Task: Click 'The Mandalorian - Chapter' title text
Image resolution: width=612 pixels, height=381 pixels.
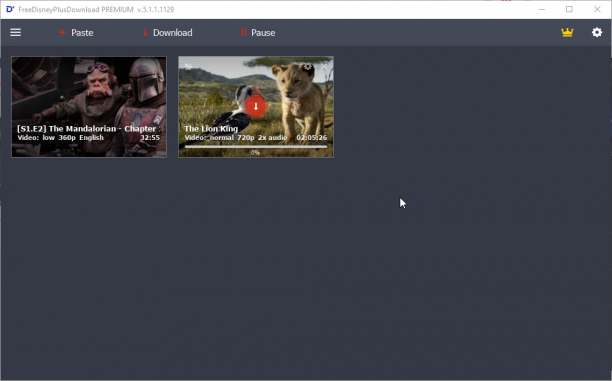Action: (88, 129)
